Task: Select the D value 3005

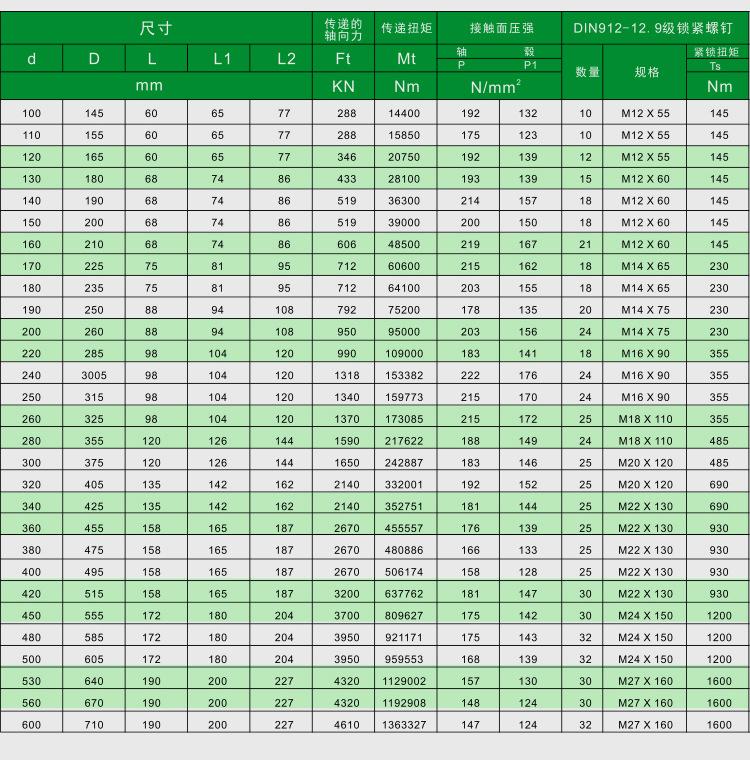Action: (94, 375)
